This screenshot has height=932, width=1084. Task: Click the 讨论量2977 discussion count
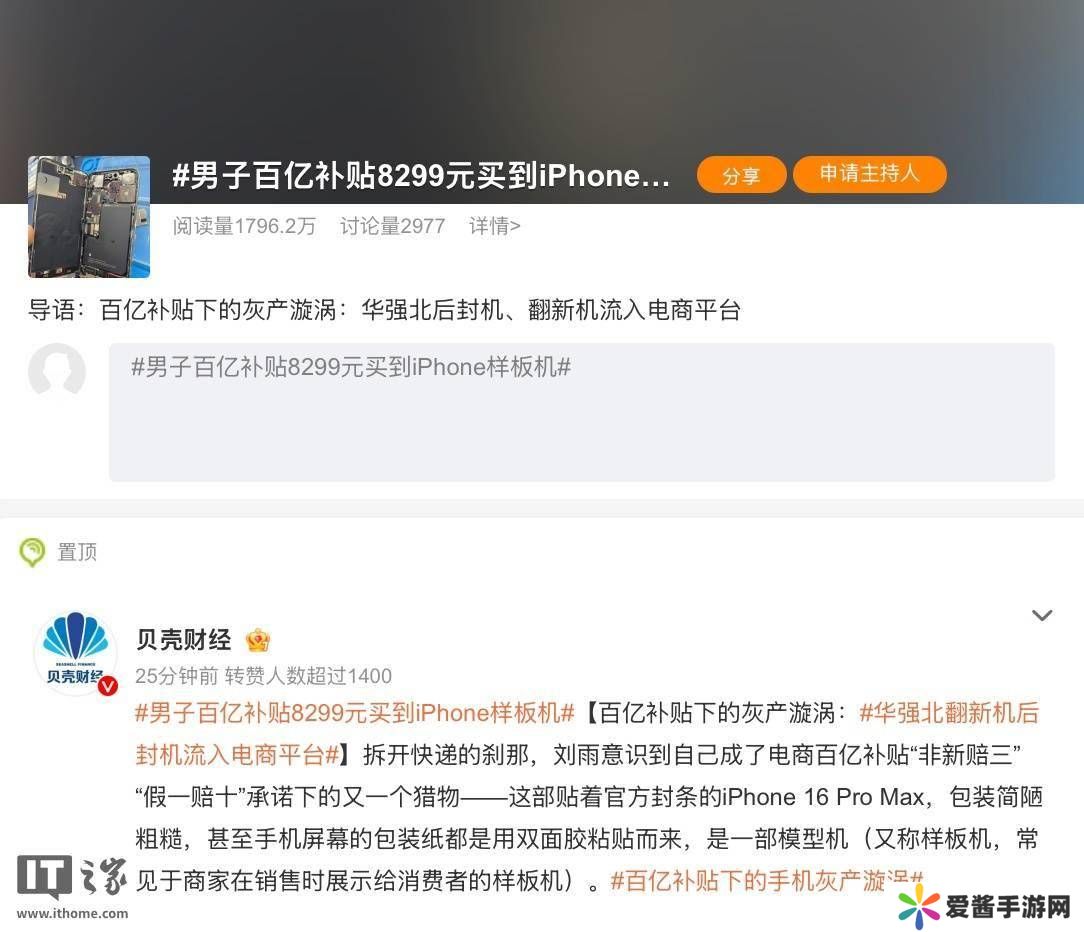tap(392, 226)
